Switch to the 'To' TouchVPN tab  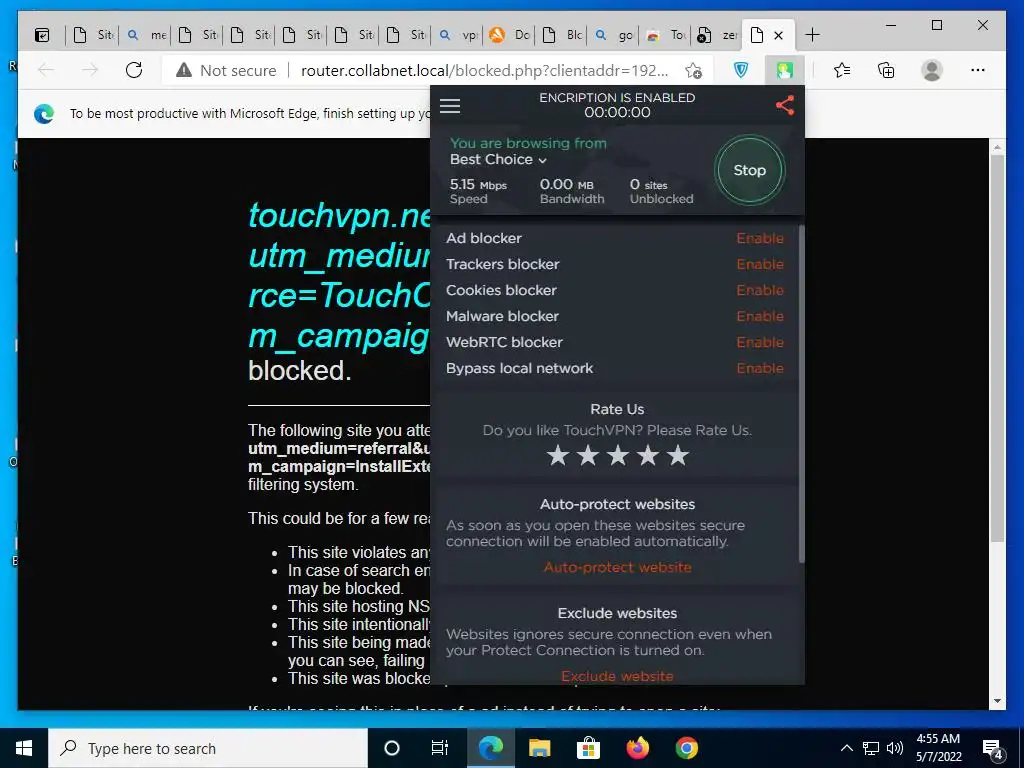[x=665, y=35]
